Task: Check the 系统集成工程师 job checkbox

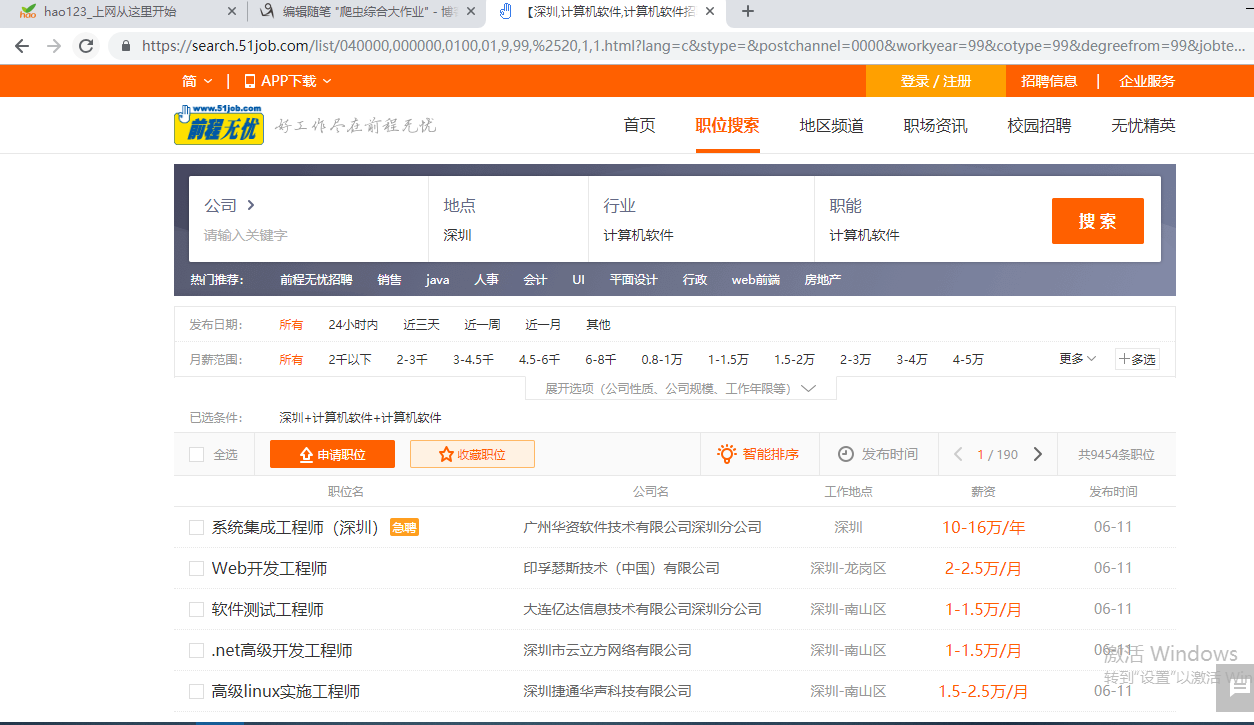Action: click(197, 527)
